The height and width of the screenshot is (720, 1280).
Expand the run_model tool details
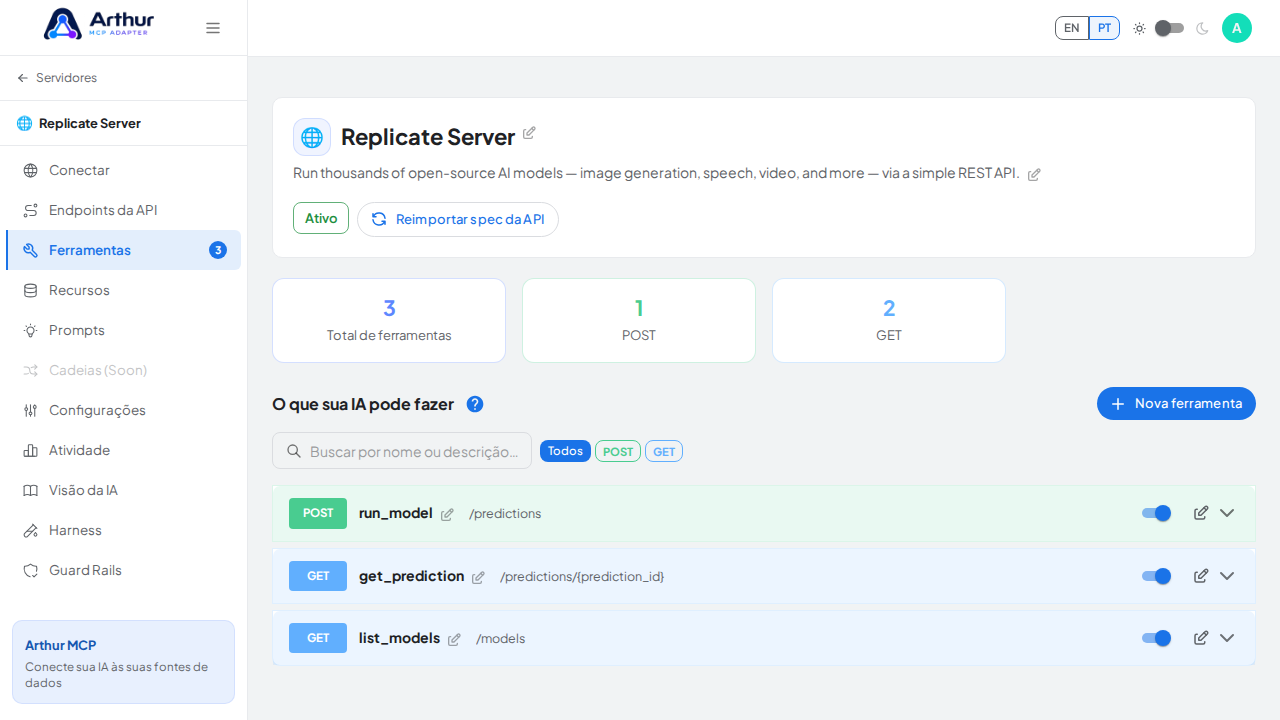tap(1227, 513)
